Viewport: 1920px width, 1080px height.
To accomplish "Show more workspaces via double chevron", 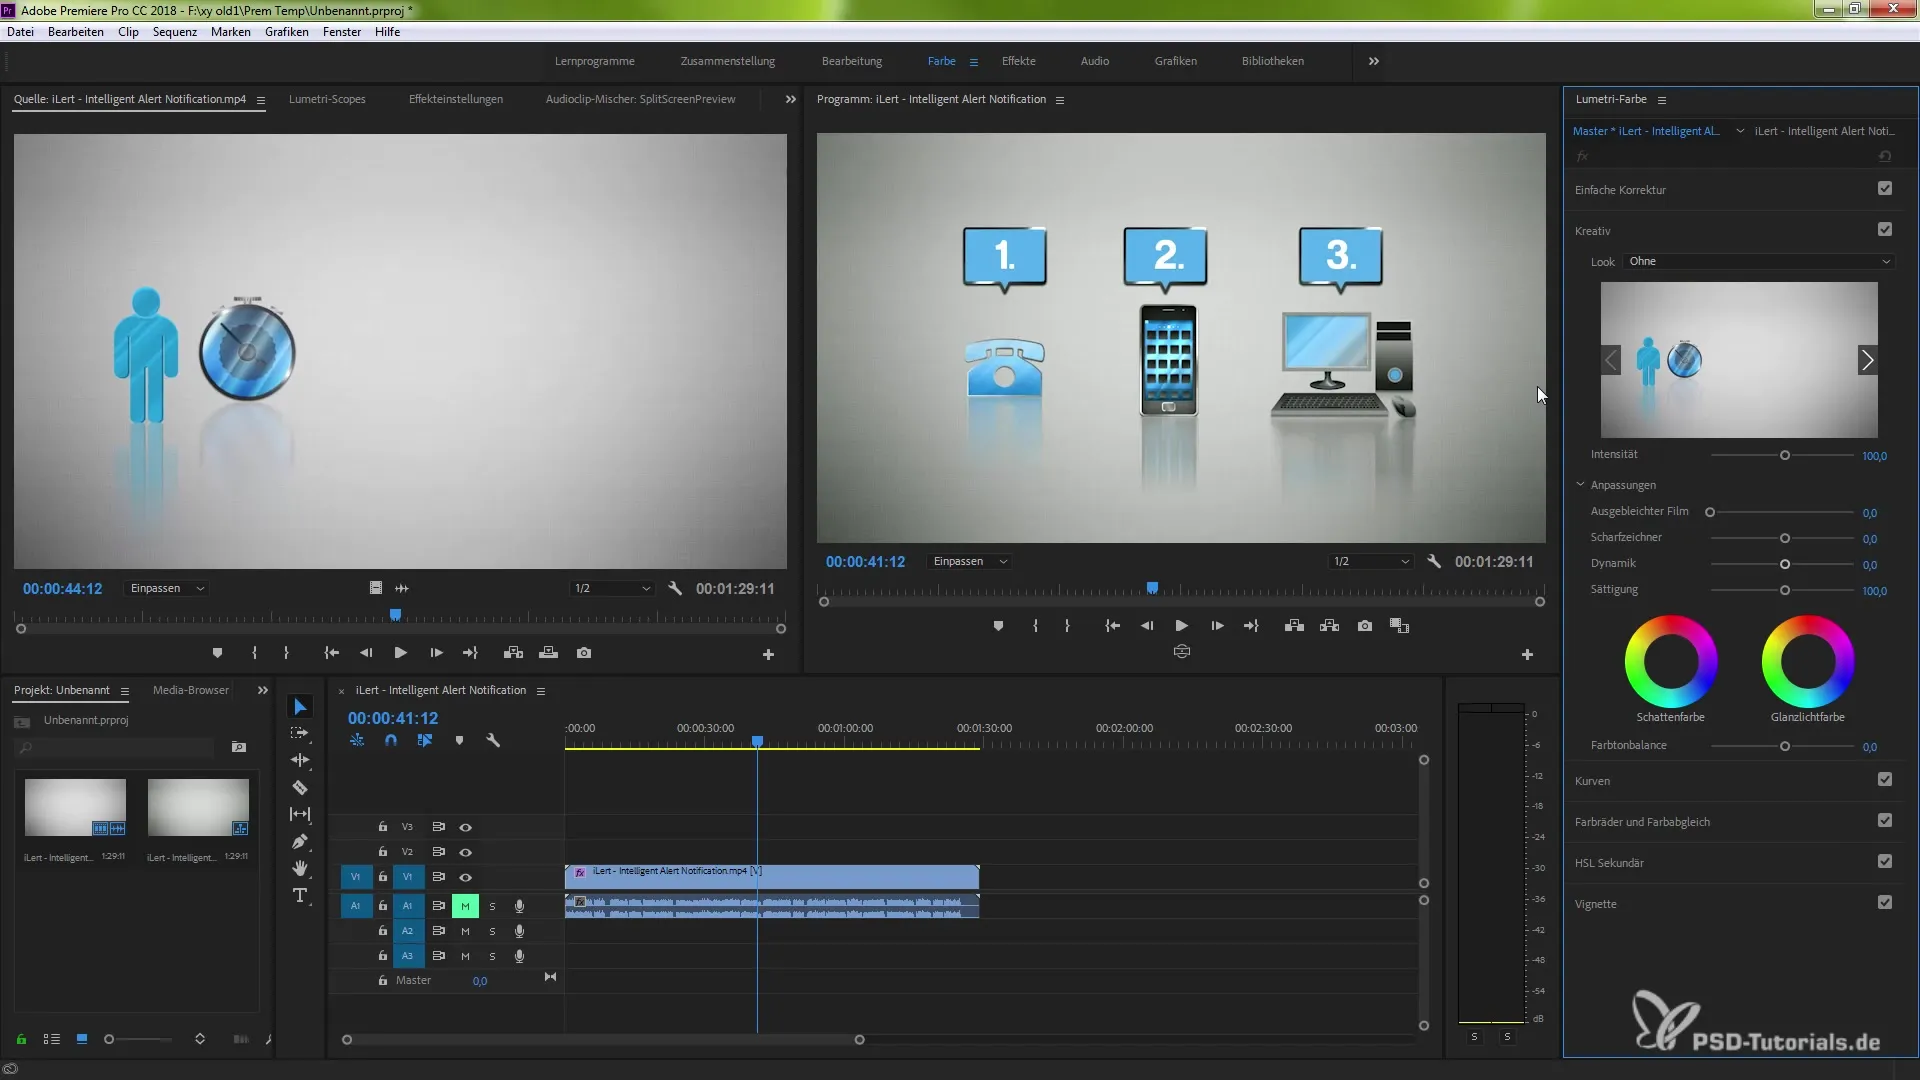I will coord(1374,61).
